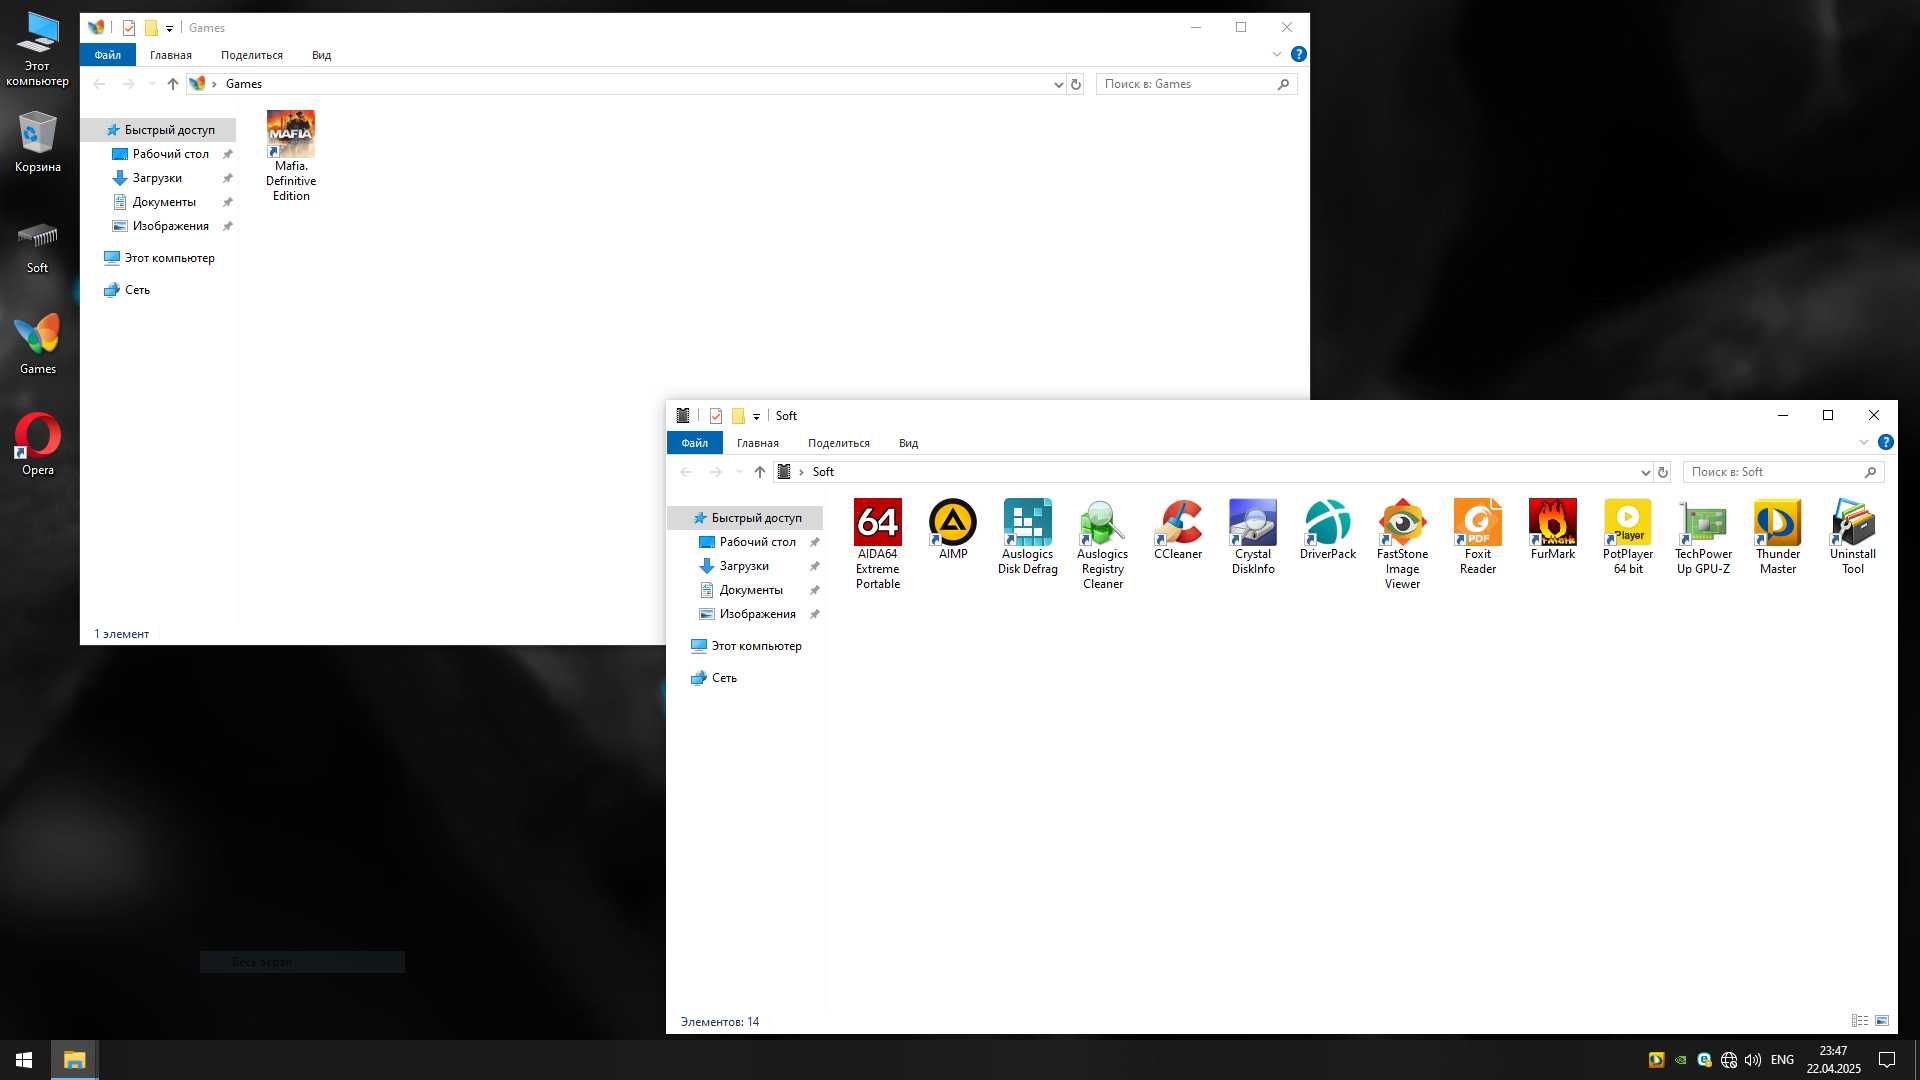1920x1080 pixels.
Task: Select the CCleaner shortcut
Action: 1177,529
